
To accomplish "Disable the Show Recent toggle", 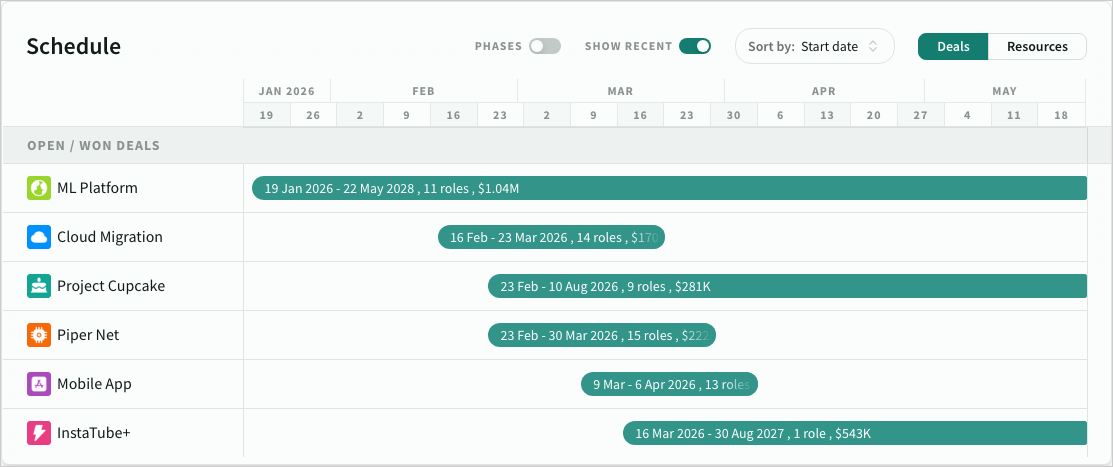I will tap(694, 46).
